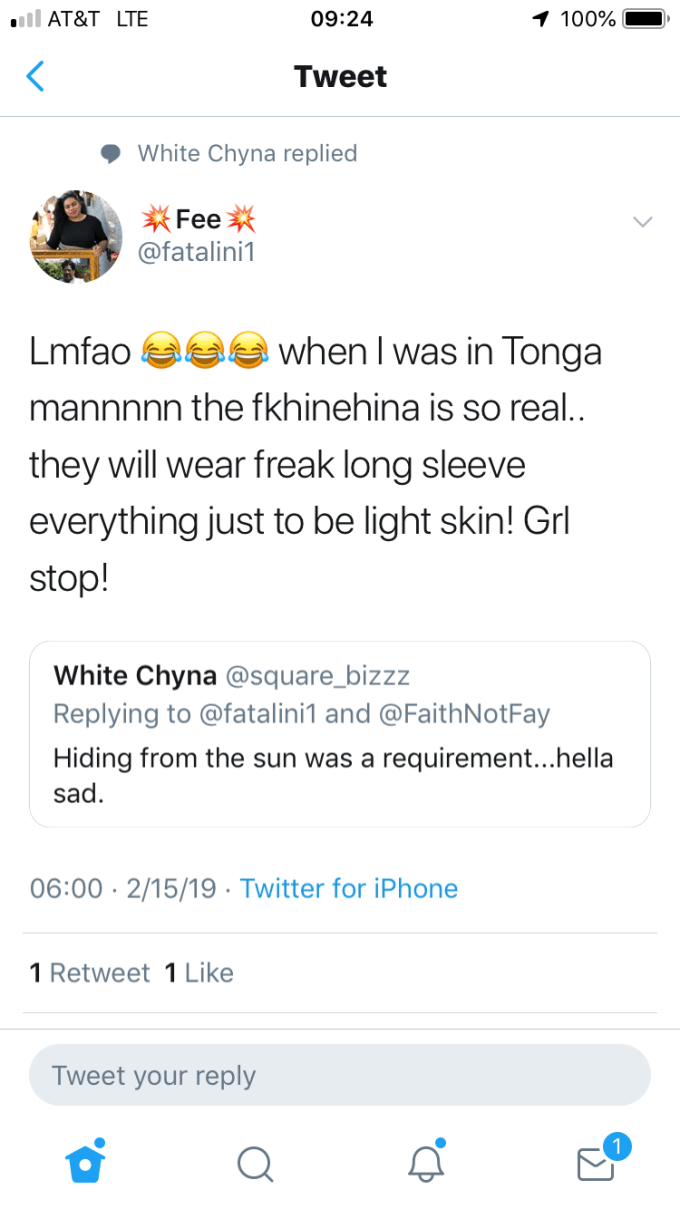Image resolution: width=680 pixels, height=1209 pixels.
Task: View the 1 Like list
Action: [x=198, y=973]
